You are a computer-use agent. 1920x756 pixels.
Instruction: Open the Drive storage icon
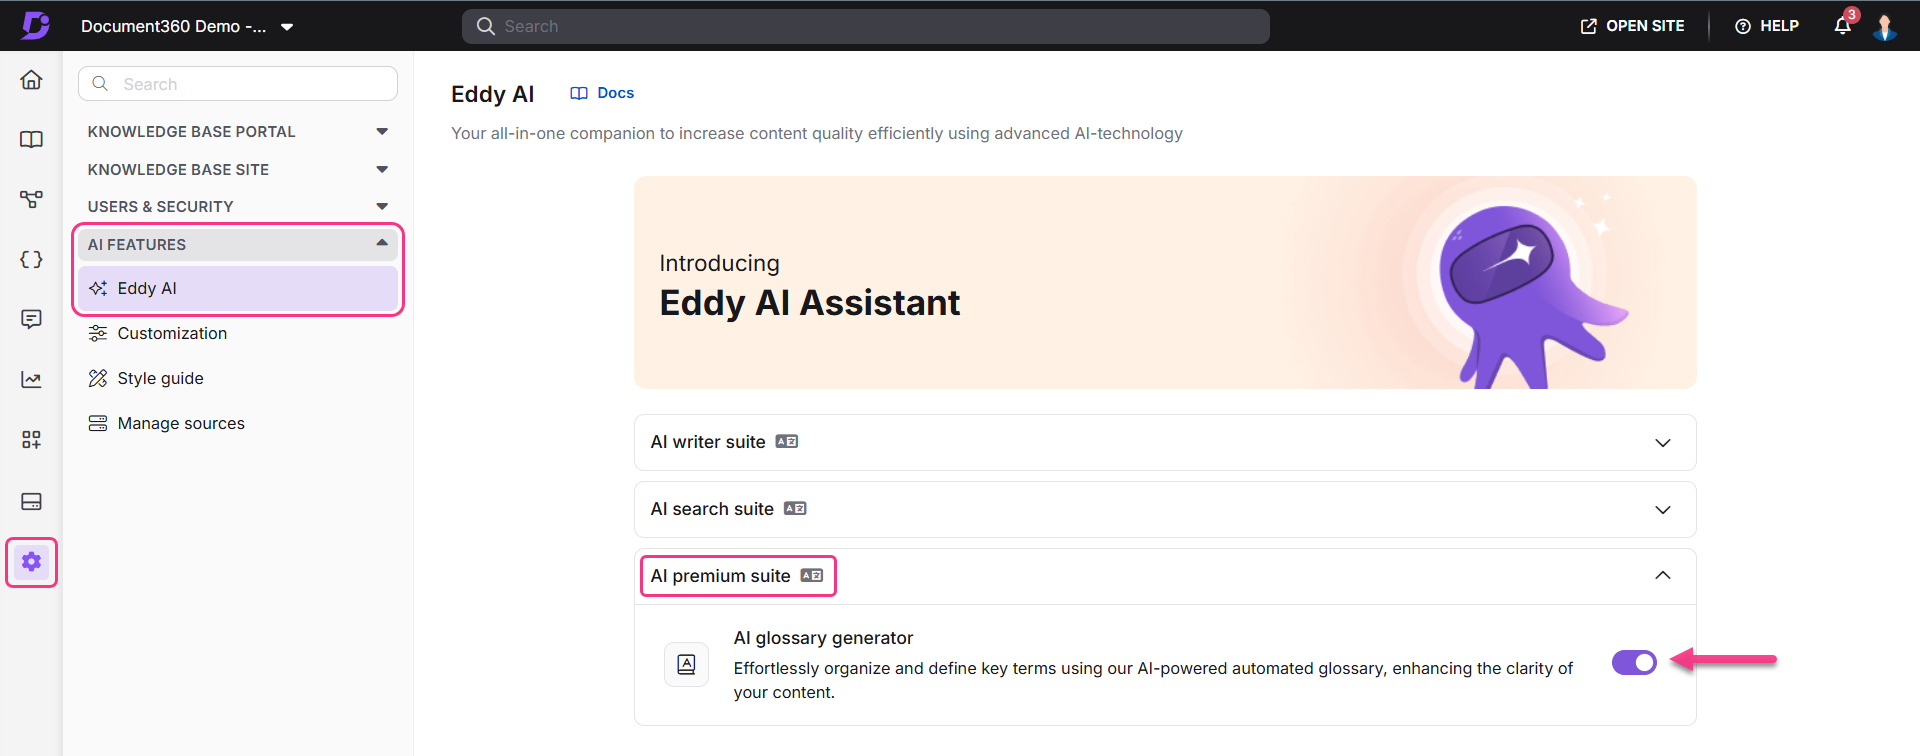pos(31,501)
